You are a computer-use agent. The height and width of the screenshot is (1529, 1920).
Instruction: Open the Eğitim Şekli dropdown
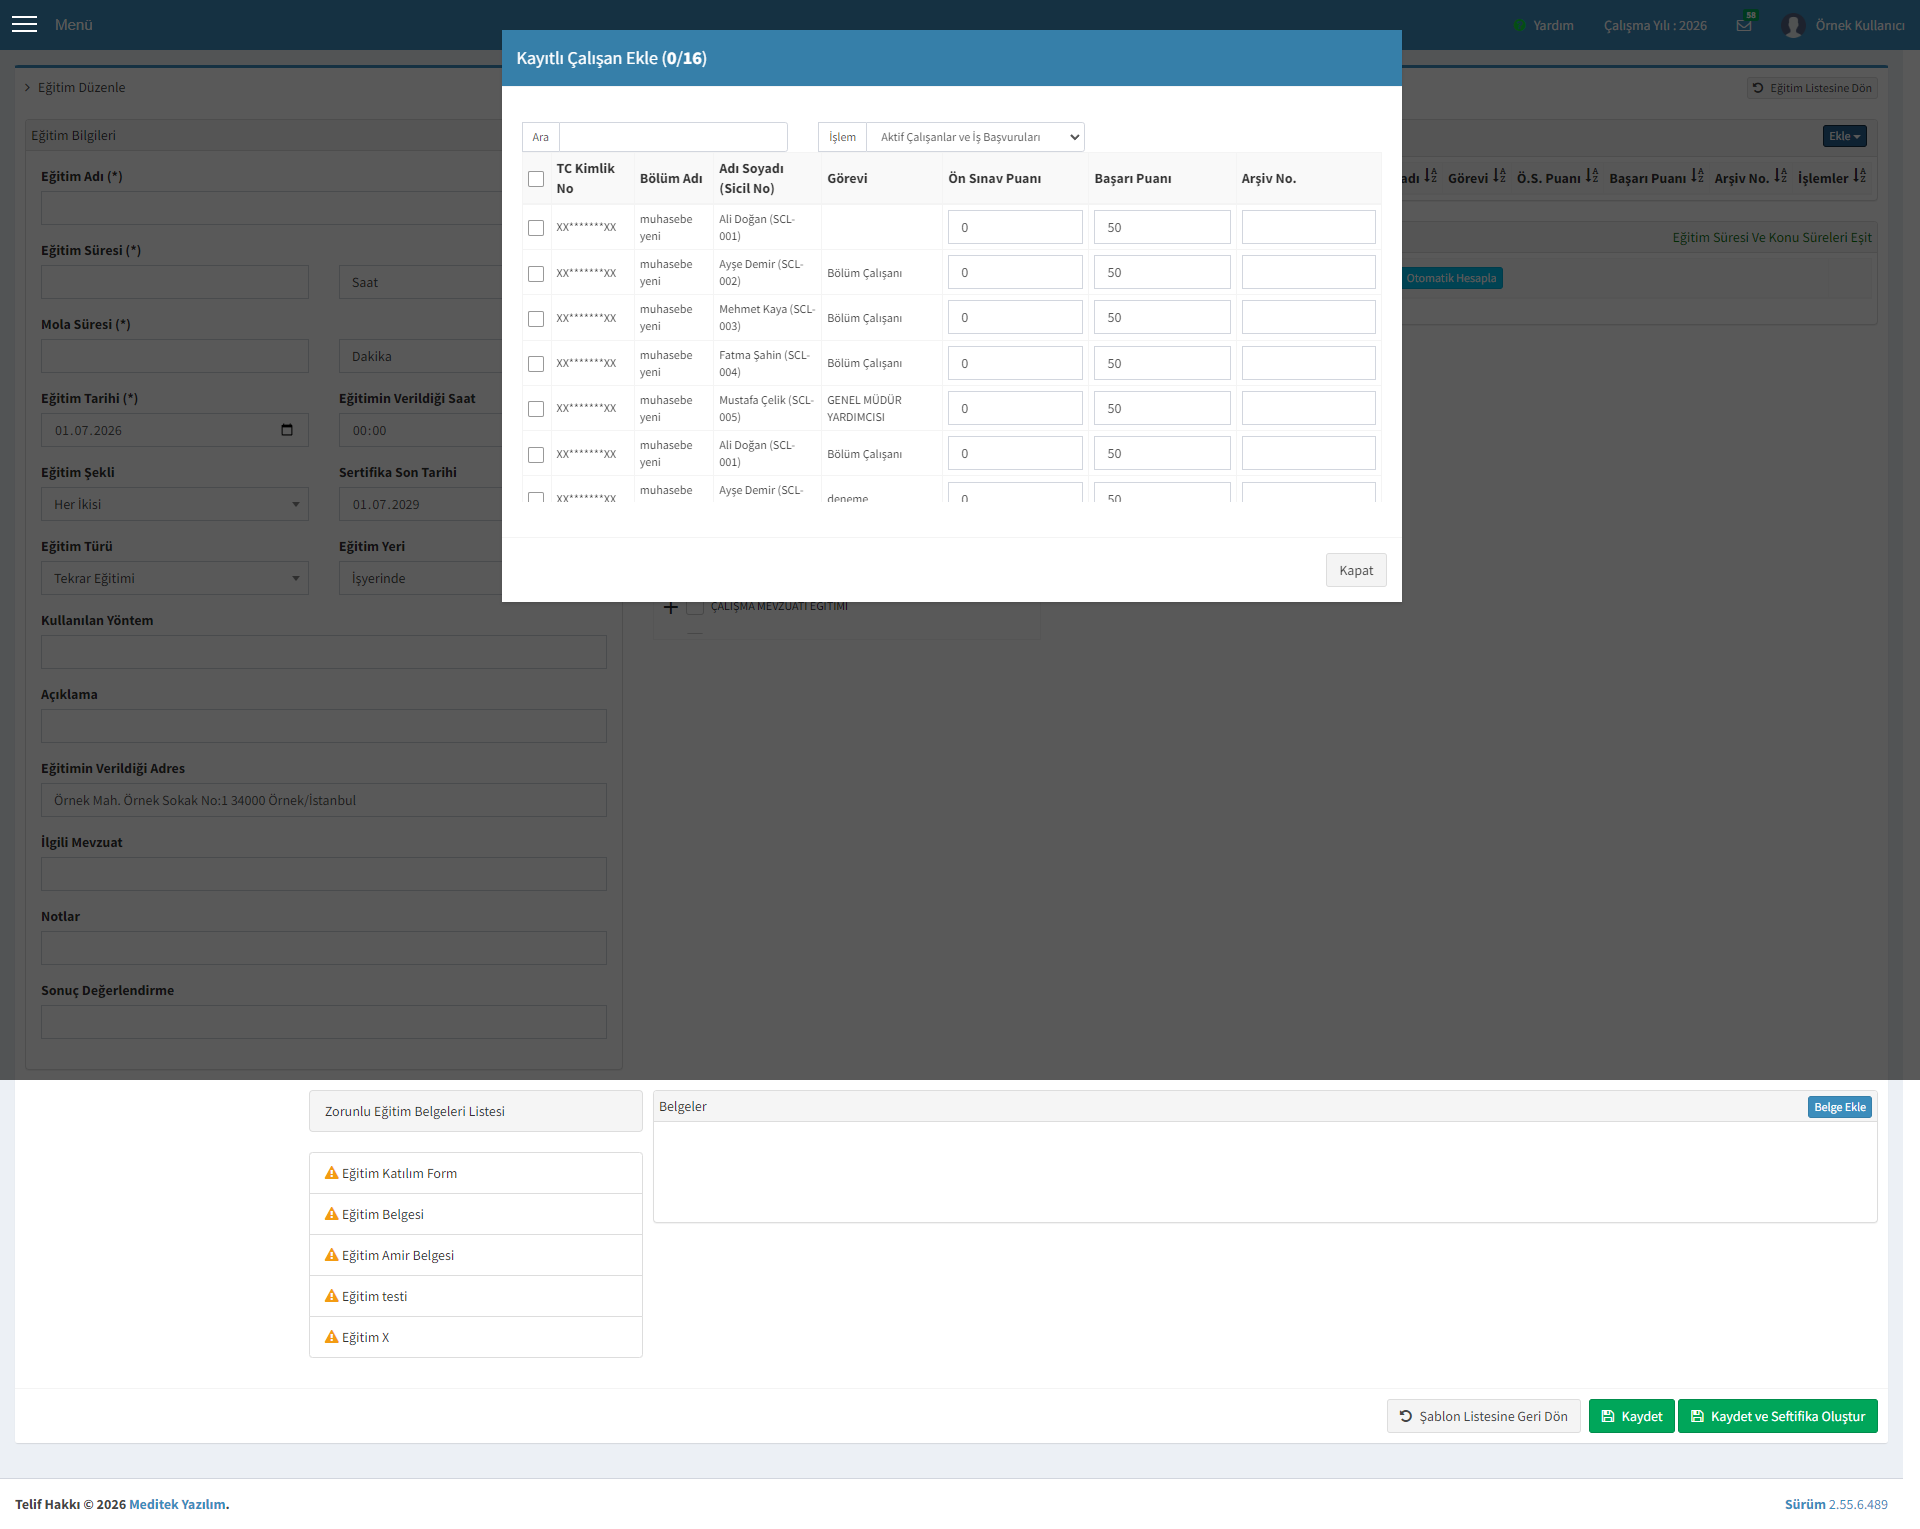175,504
